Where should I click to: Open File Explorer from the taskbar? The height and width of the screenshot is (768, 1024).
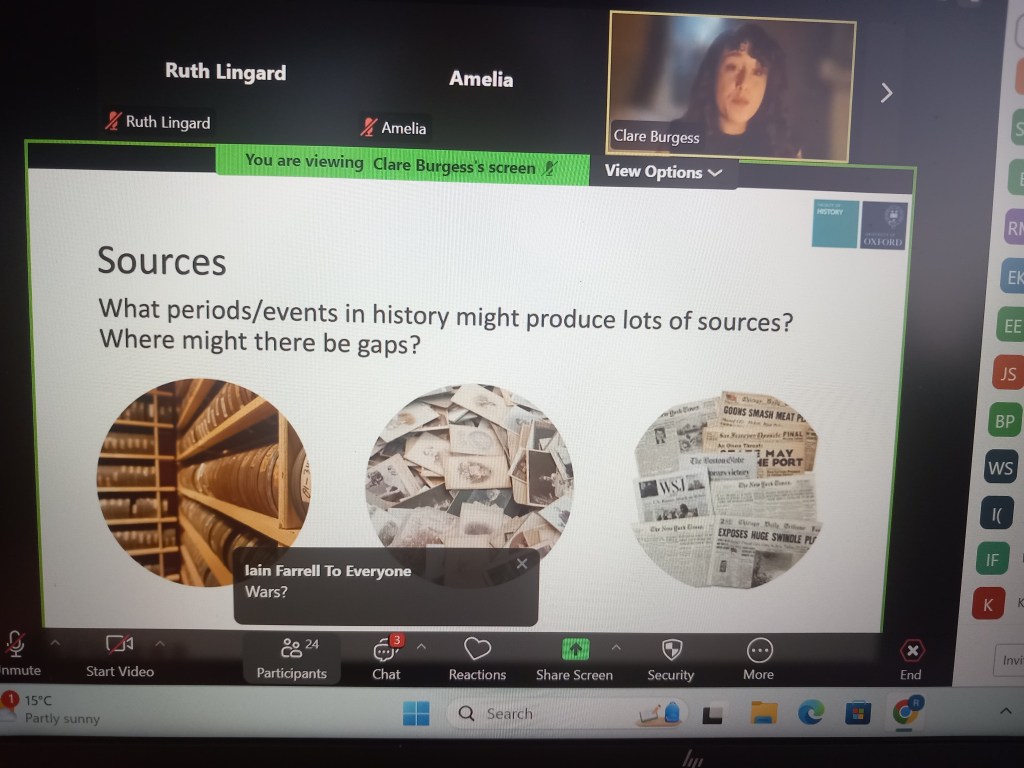(764, 712)
